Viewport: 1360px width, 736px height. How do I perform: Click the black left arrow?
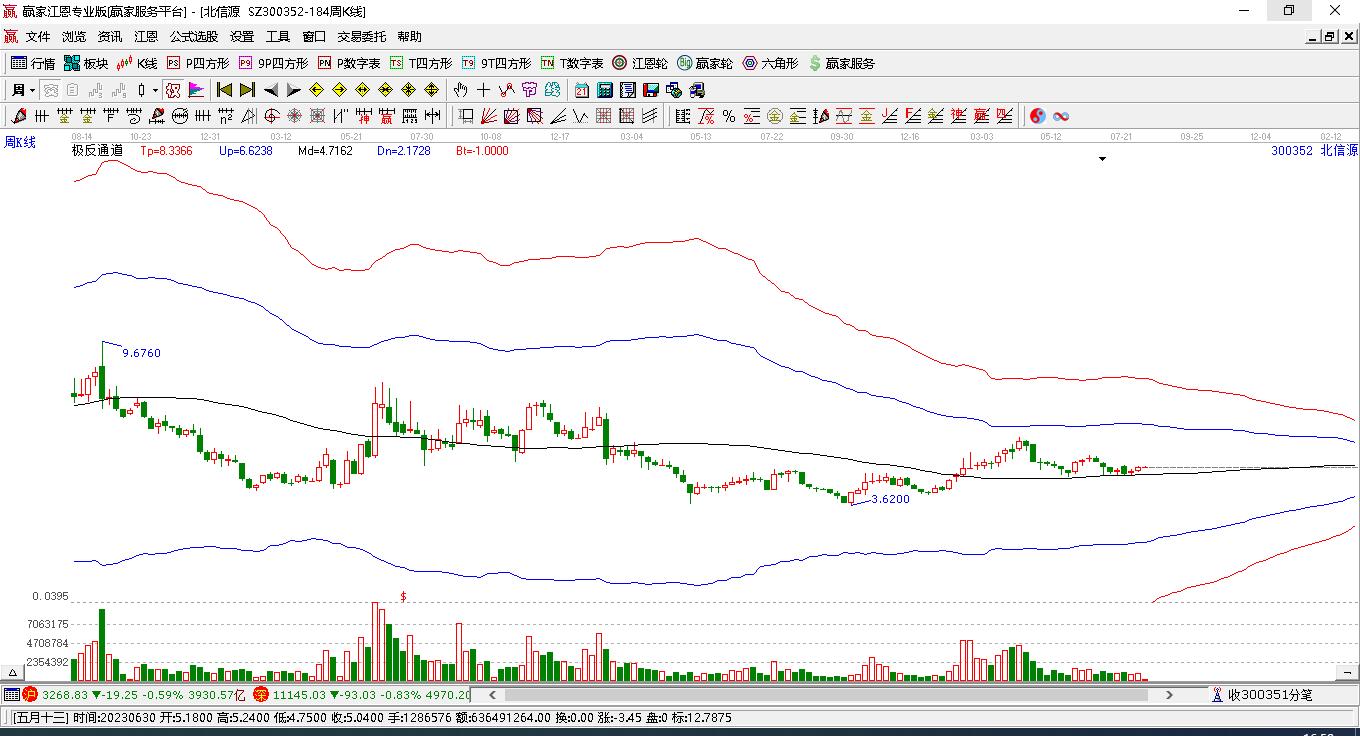[x=270, y=90]
